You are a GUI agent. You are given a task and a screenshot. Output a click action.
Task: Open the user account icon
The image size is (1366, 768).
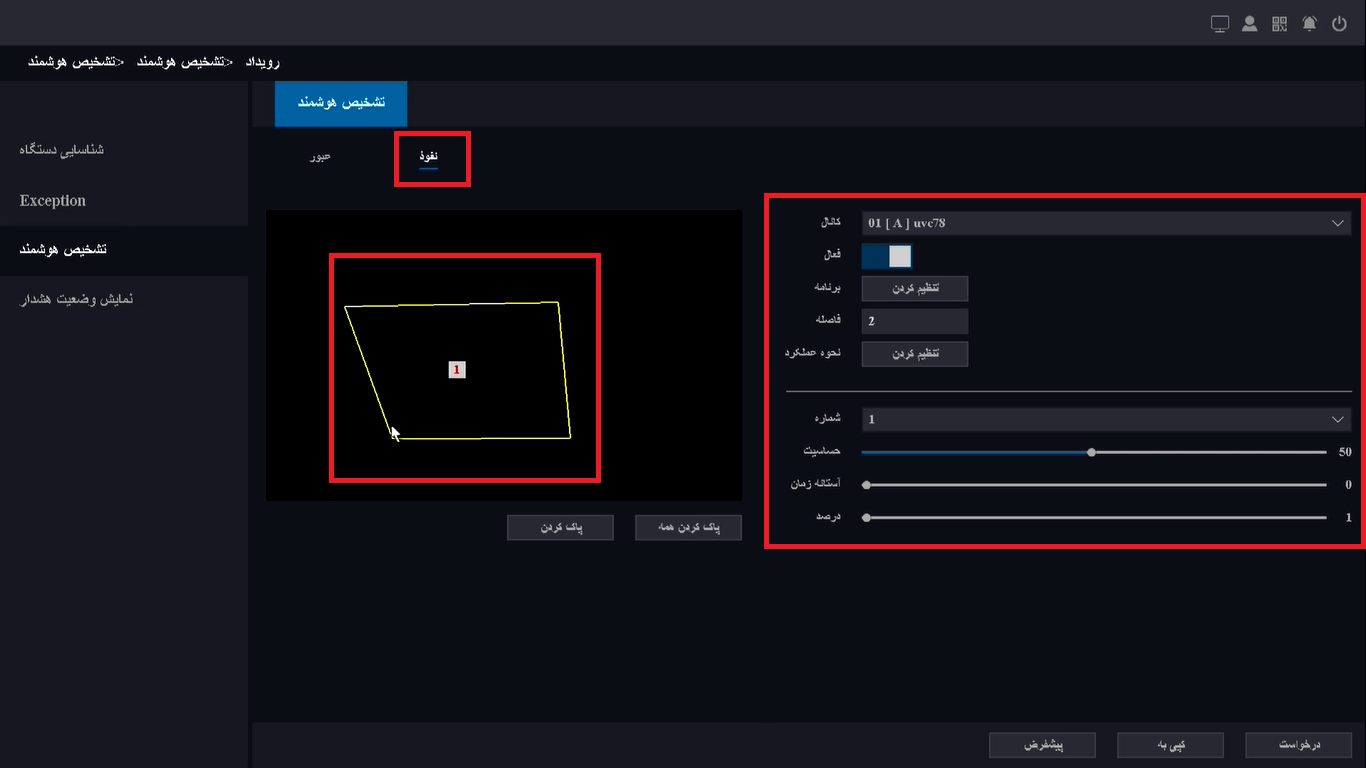(x=1250, y=24)
